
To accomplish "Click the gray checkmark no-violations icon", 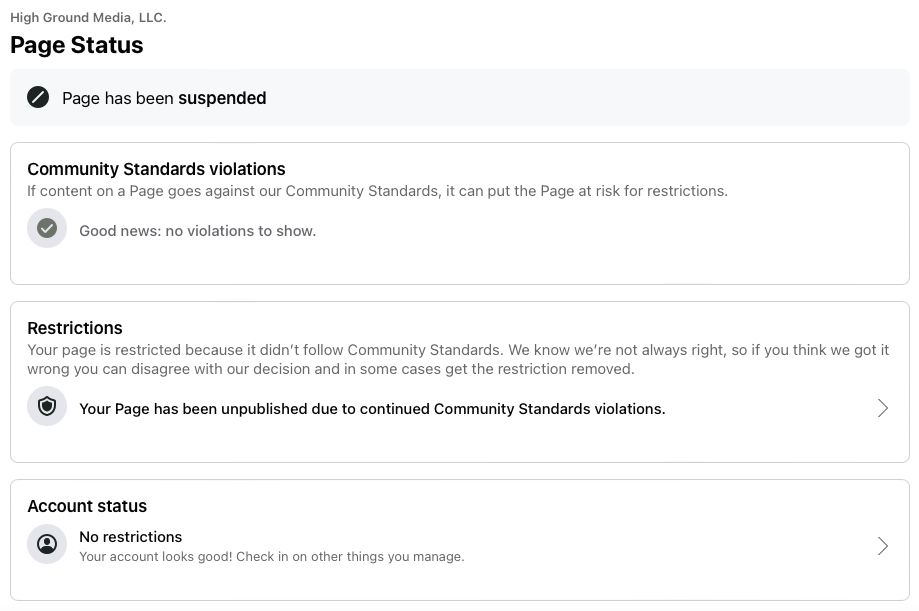I will point(47,229).
